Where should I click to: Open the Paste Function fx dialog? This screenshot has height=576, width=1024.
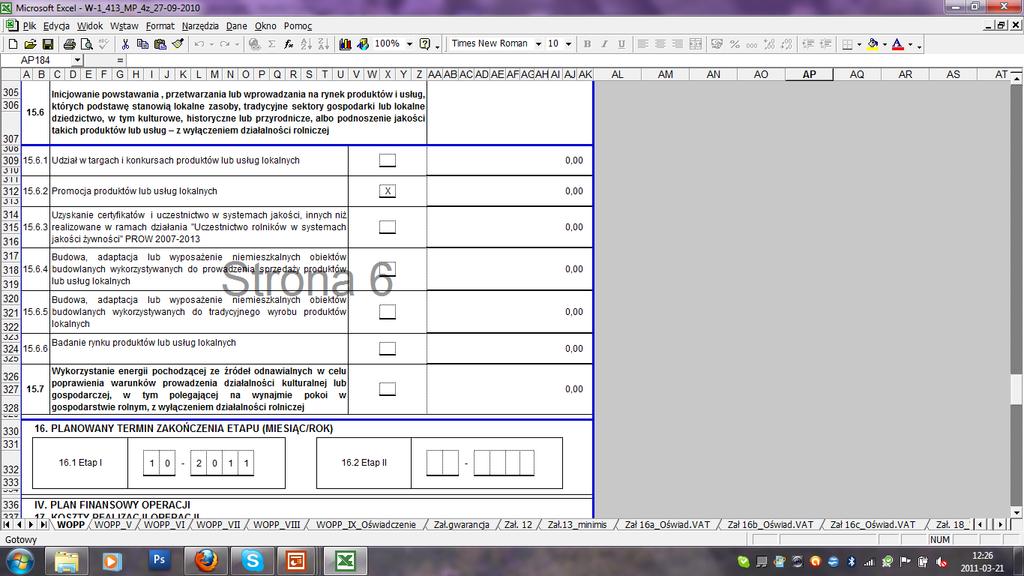(x=289, y=44)
